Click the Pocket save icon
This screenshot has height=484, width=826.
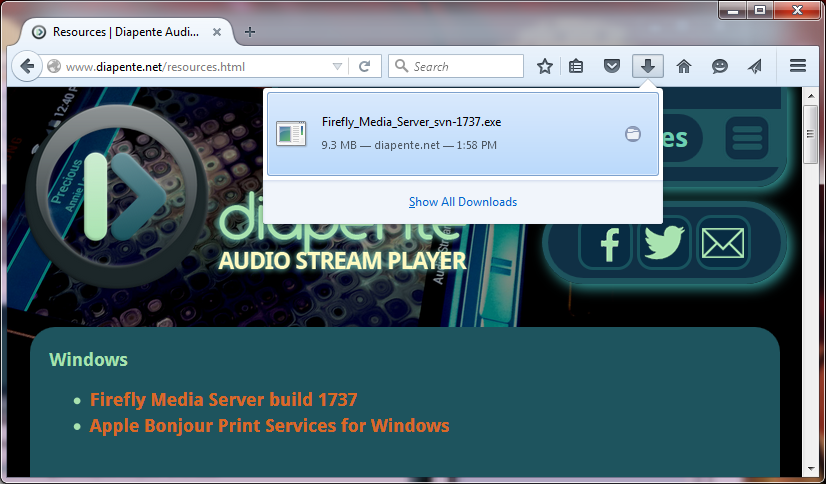(x=611, y=67)
